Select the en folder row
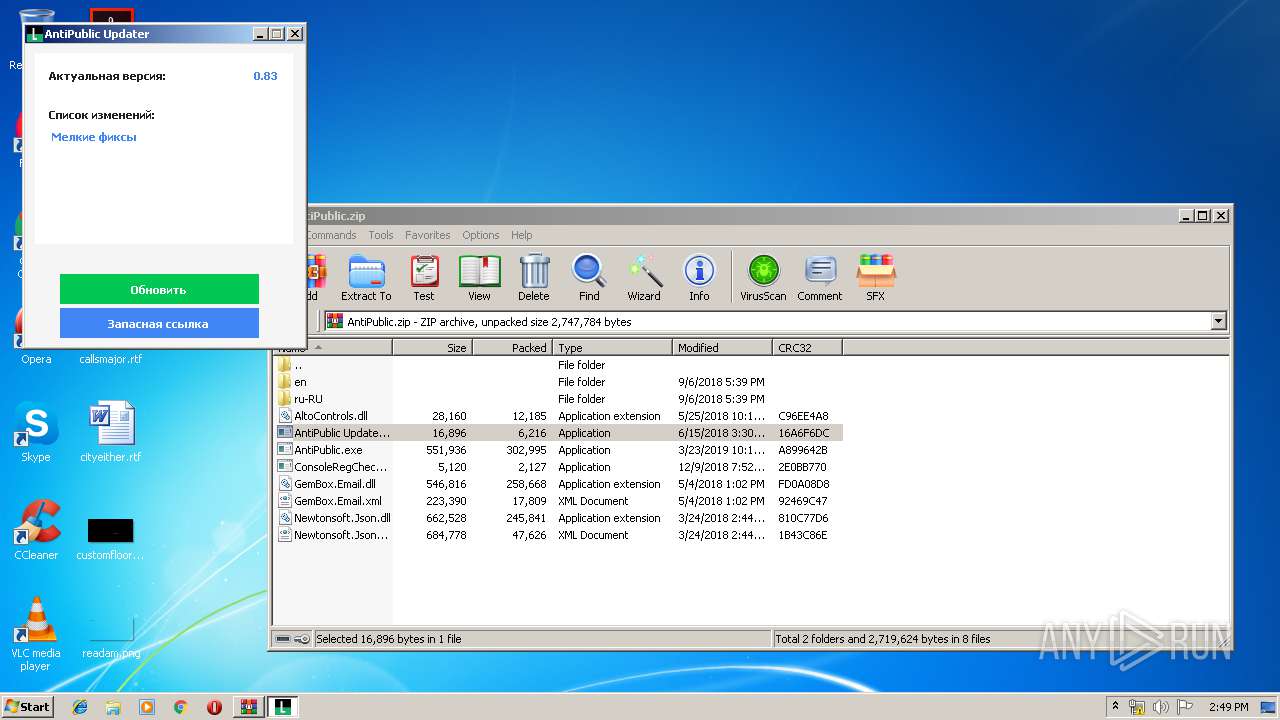The image size is (1280, 720). (558, 382)
